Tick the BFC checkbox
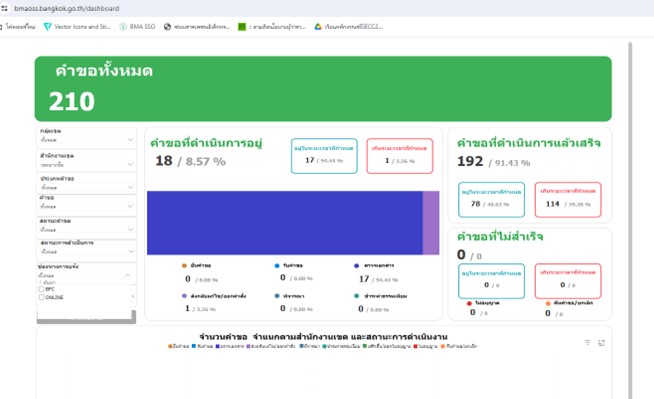 [41, 289]
